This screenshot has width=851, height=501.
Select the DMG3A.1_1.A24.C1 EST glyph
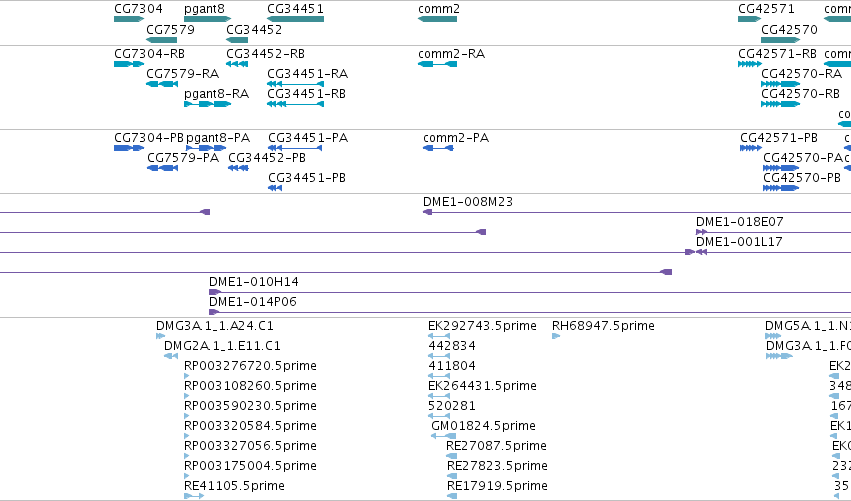(x=161, y=337)
